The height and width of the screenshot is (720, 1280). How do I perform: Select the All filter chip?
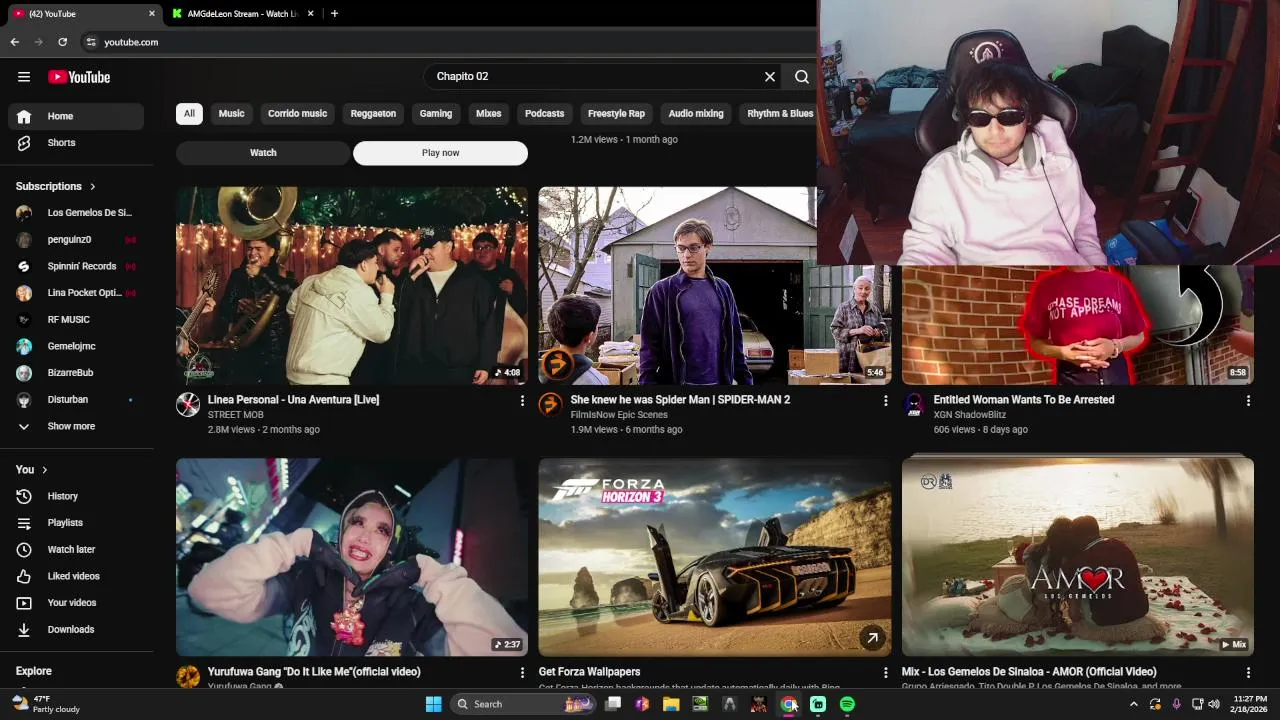(x=189, y=113)
